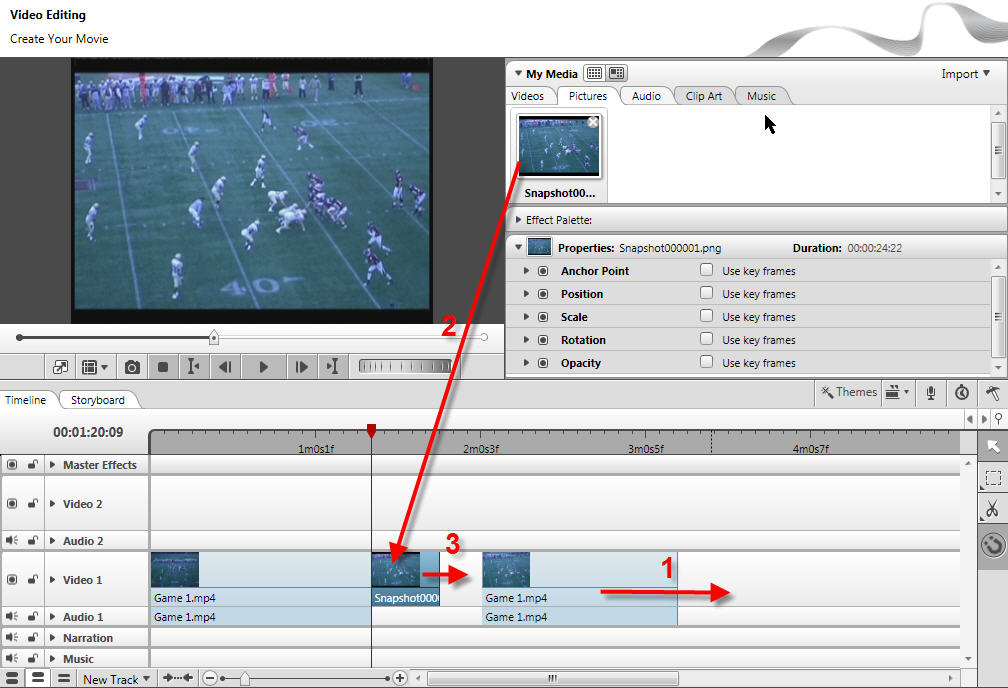Take a snapshot with the camera icon
The width and height of the screenshot is (1008, 688).
132,367
